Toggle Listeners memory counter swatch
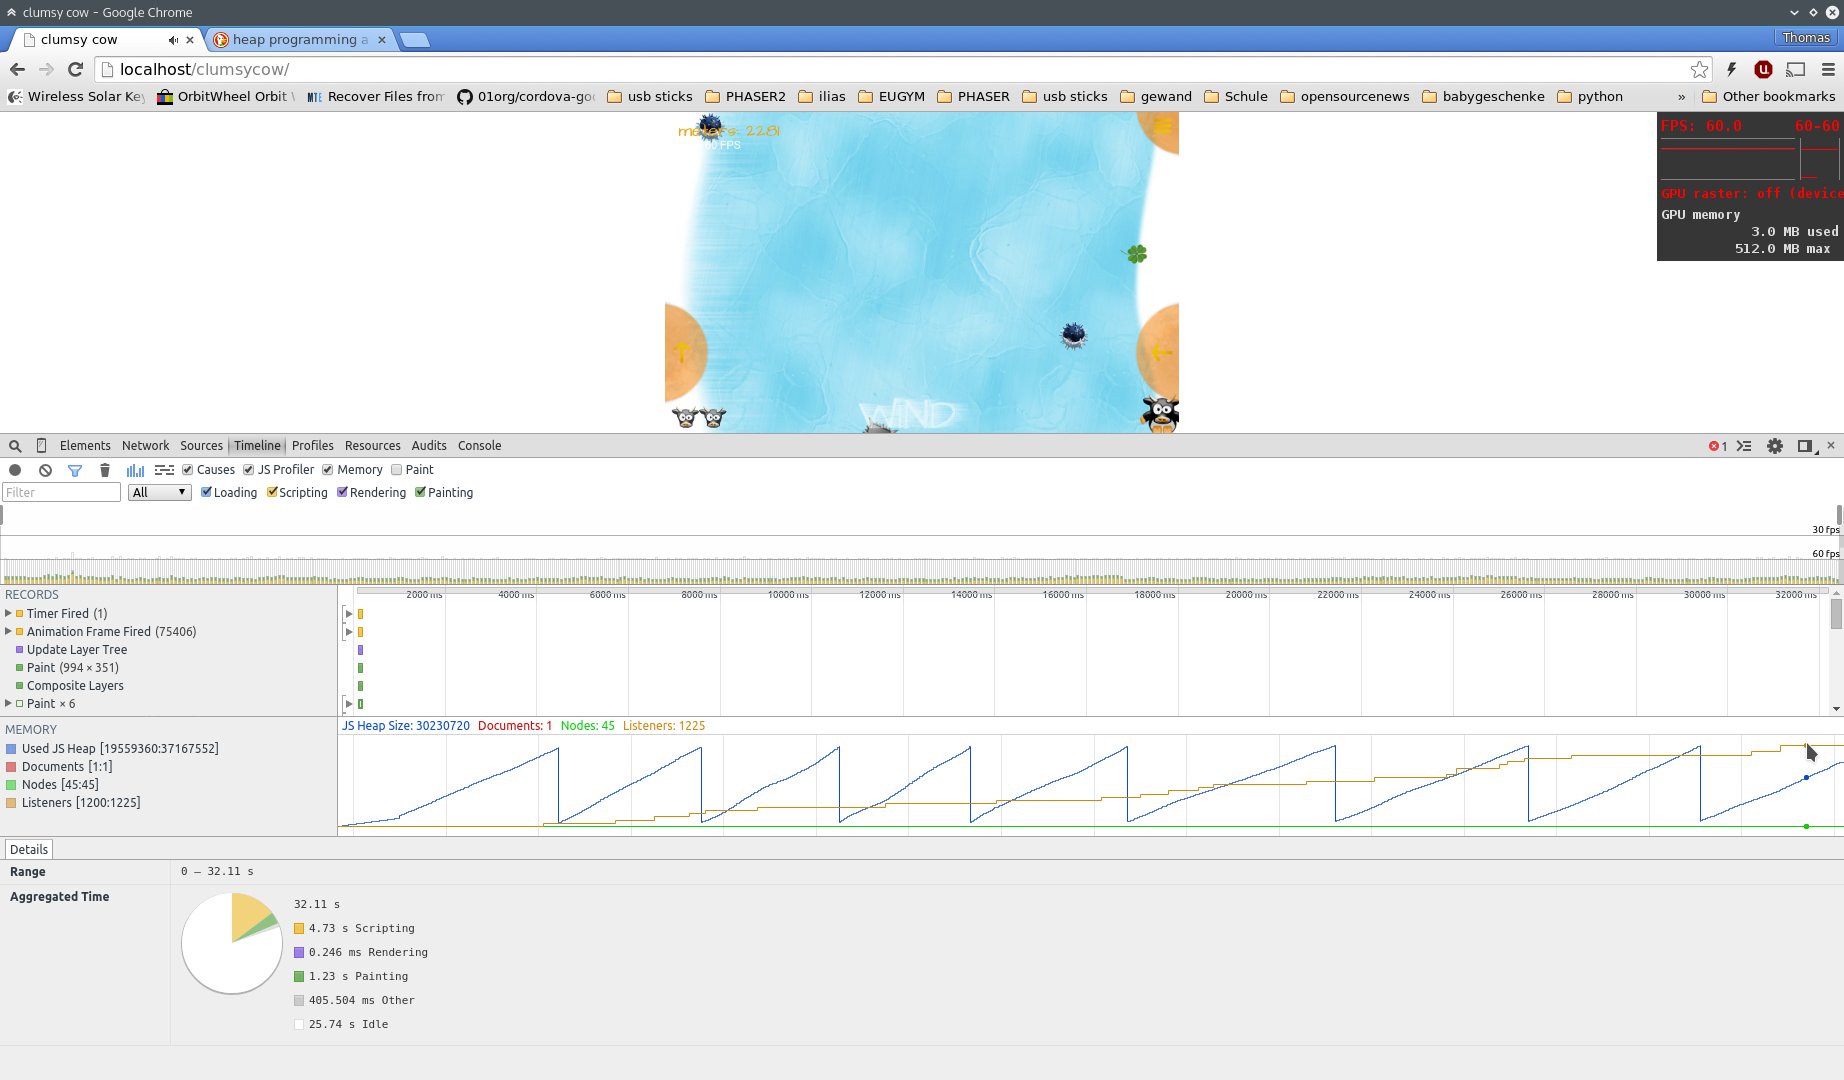The image size is (1844, 1080). [11, 803]
